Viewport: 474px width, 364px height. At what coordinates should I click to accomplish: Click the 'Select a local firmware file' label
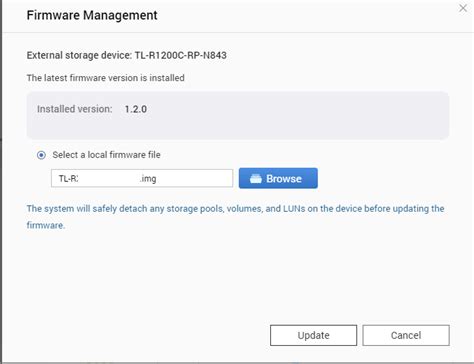pos(106,155)
